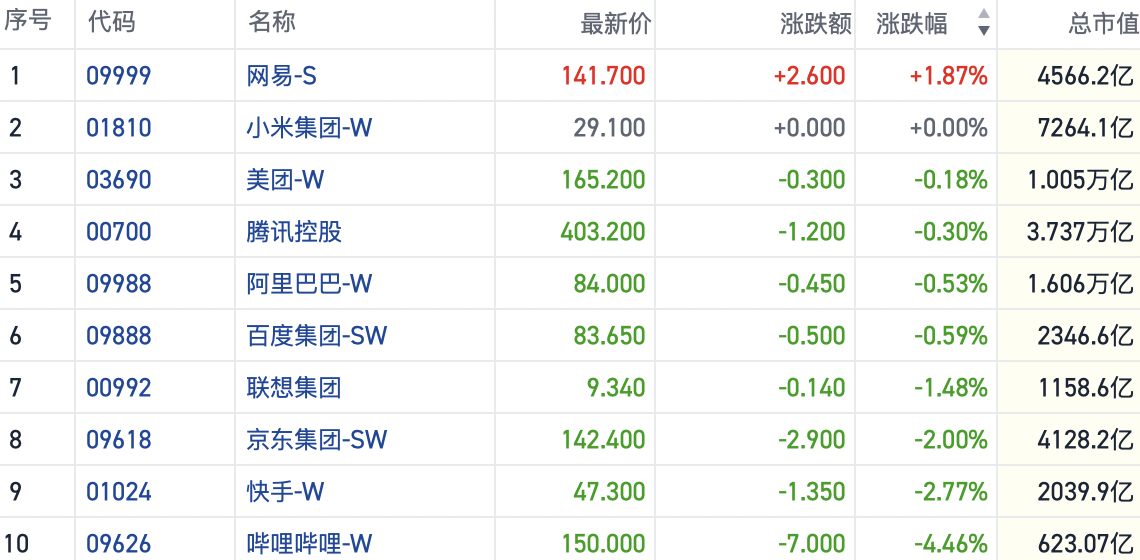The image size is (1140, 560).
Task: Select the 代码 column header
Action: 112,22
